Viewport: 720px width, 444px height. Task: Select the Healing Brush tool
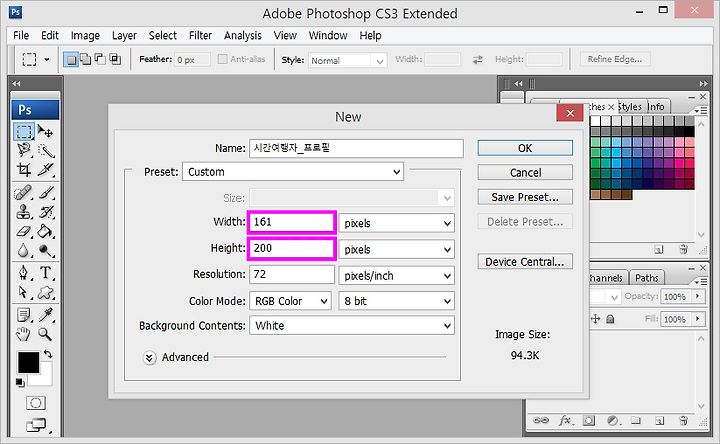pyautogui.click(x=23, y=192)
